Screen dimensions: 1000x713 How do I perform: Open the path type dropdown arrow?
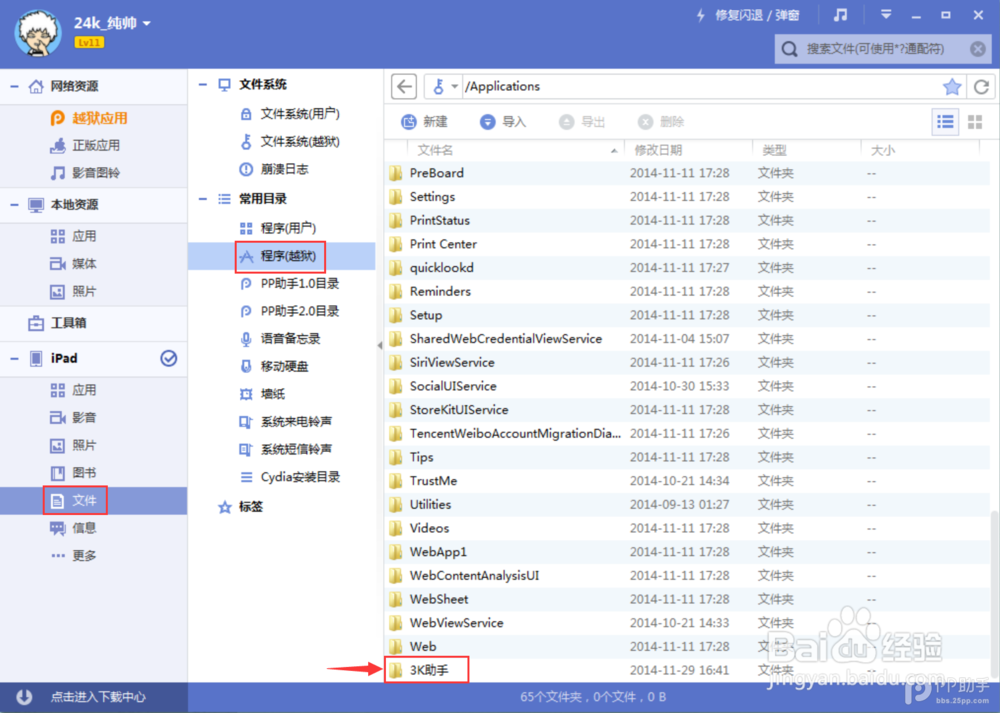coord(455,86)
